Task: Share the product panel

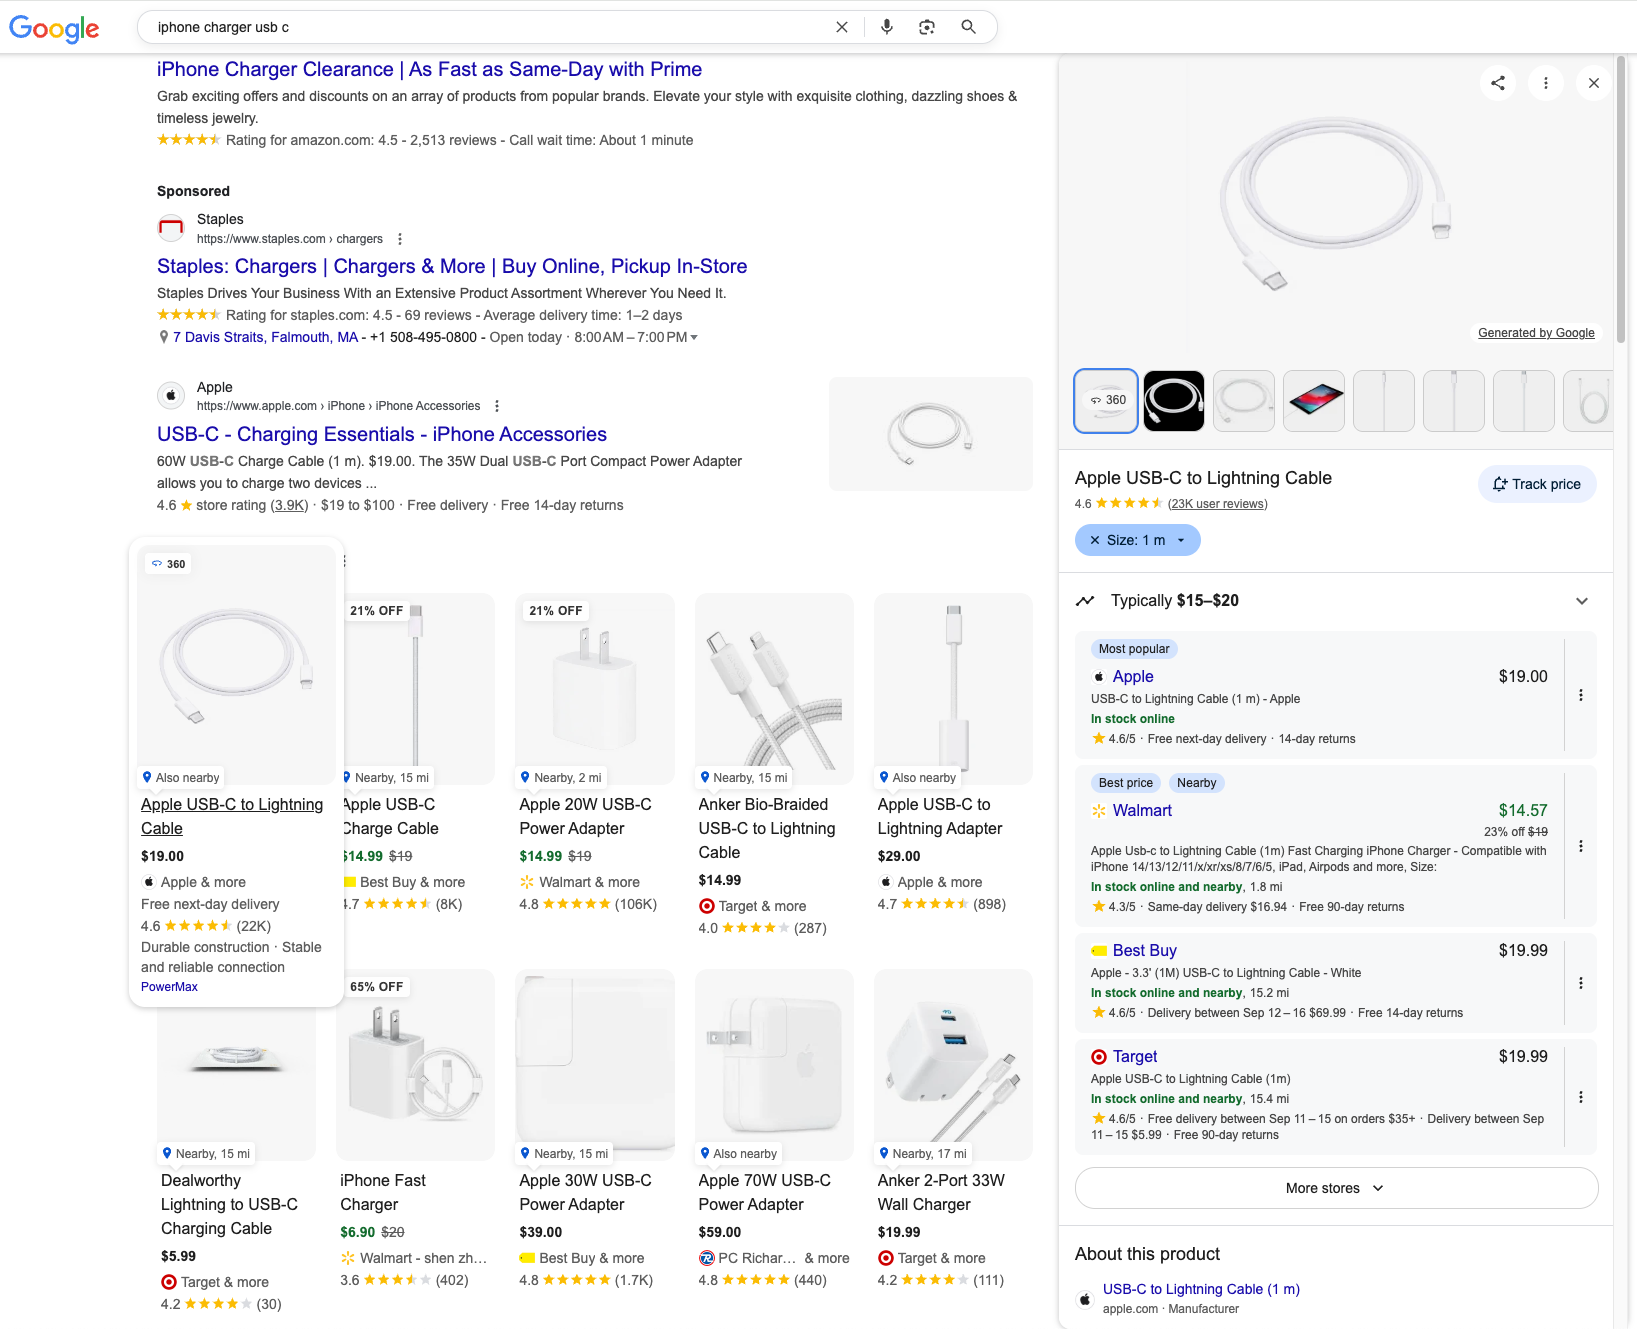Action: [x=1498, y=83]
